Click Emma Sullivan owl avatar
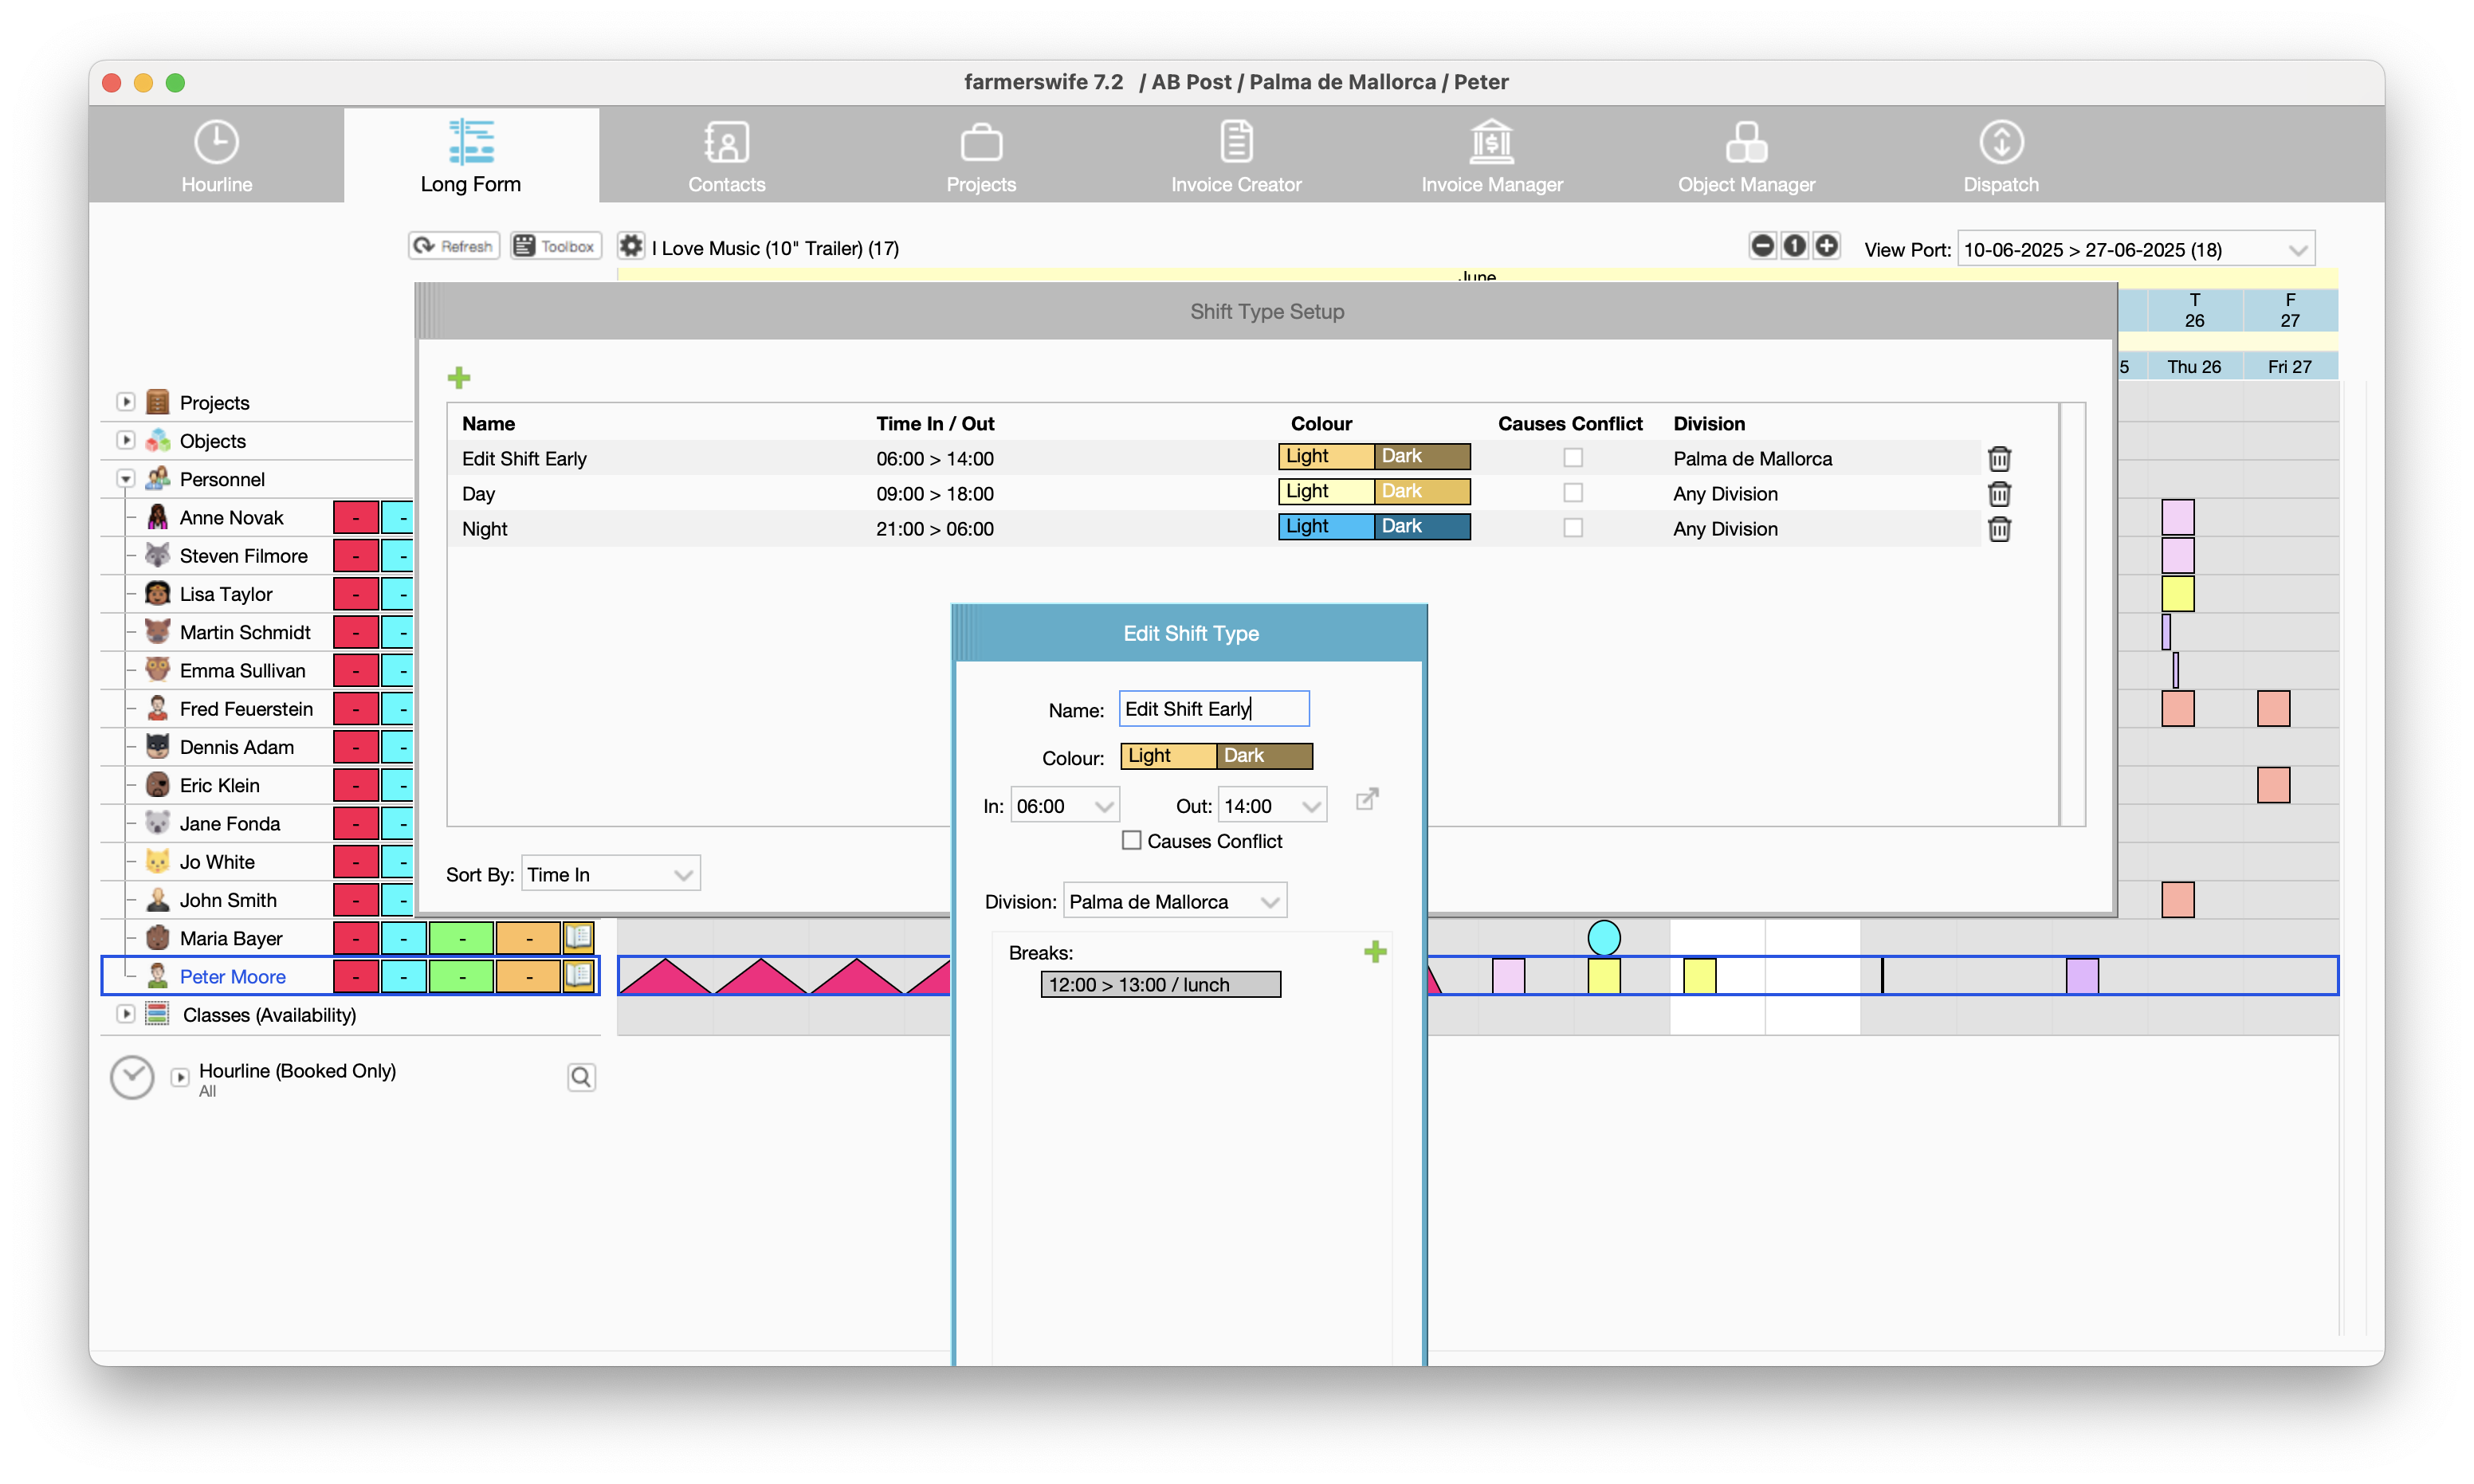The width and height of the screenshot is (2474, 1484). pyautogui.click(x=158, y=669)
